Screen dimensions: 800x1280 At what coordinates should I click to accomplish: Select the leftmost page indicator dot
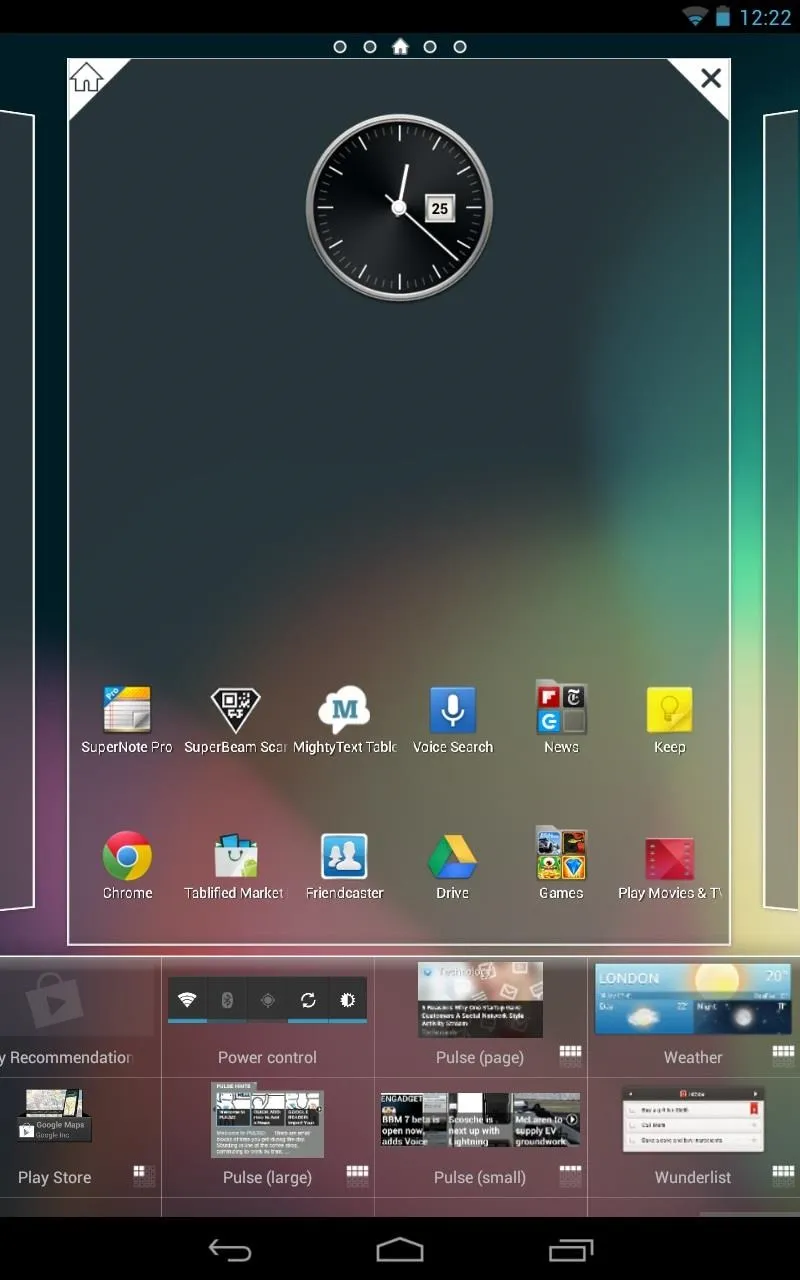coord(340,47)
